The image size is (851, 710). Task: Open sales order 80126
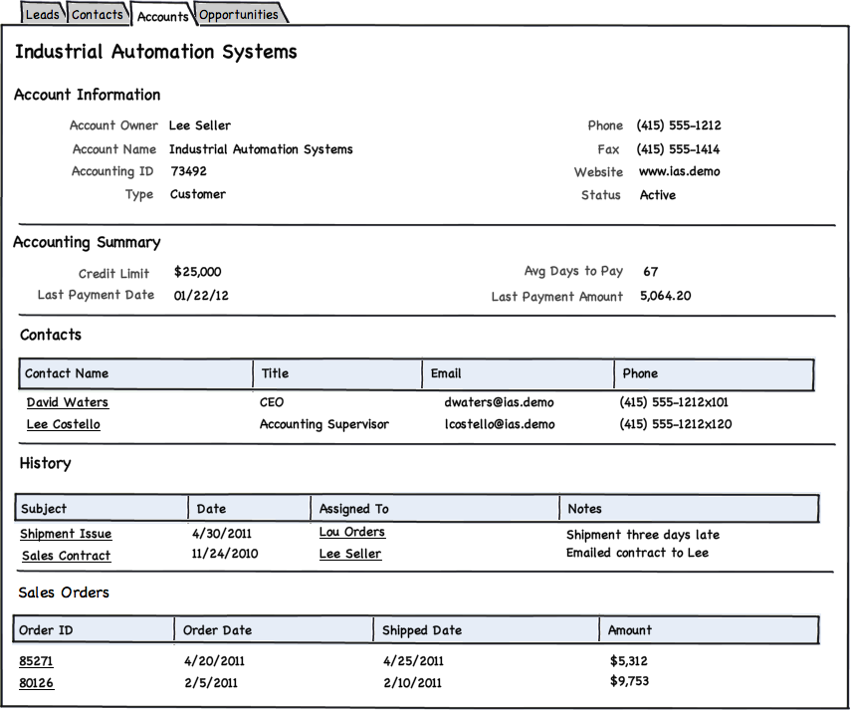point(36,683)
